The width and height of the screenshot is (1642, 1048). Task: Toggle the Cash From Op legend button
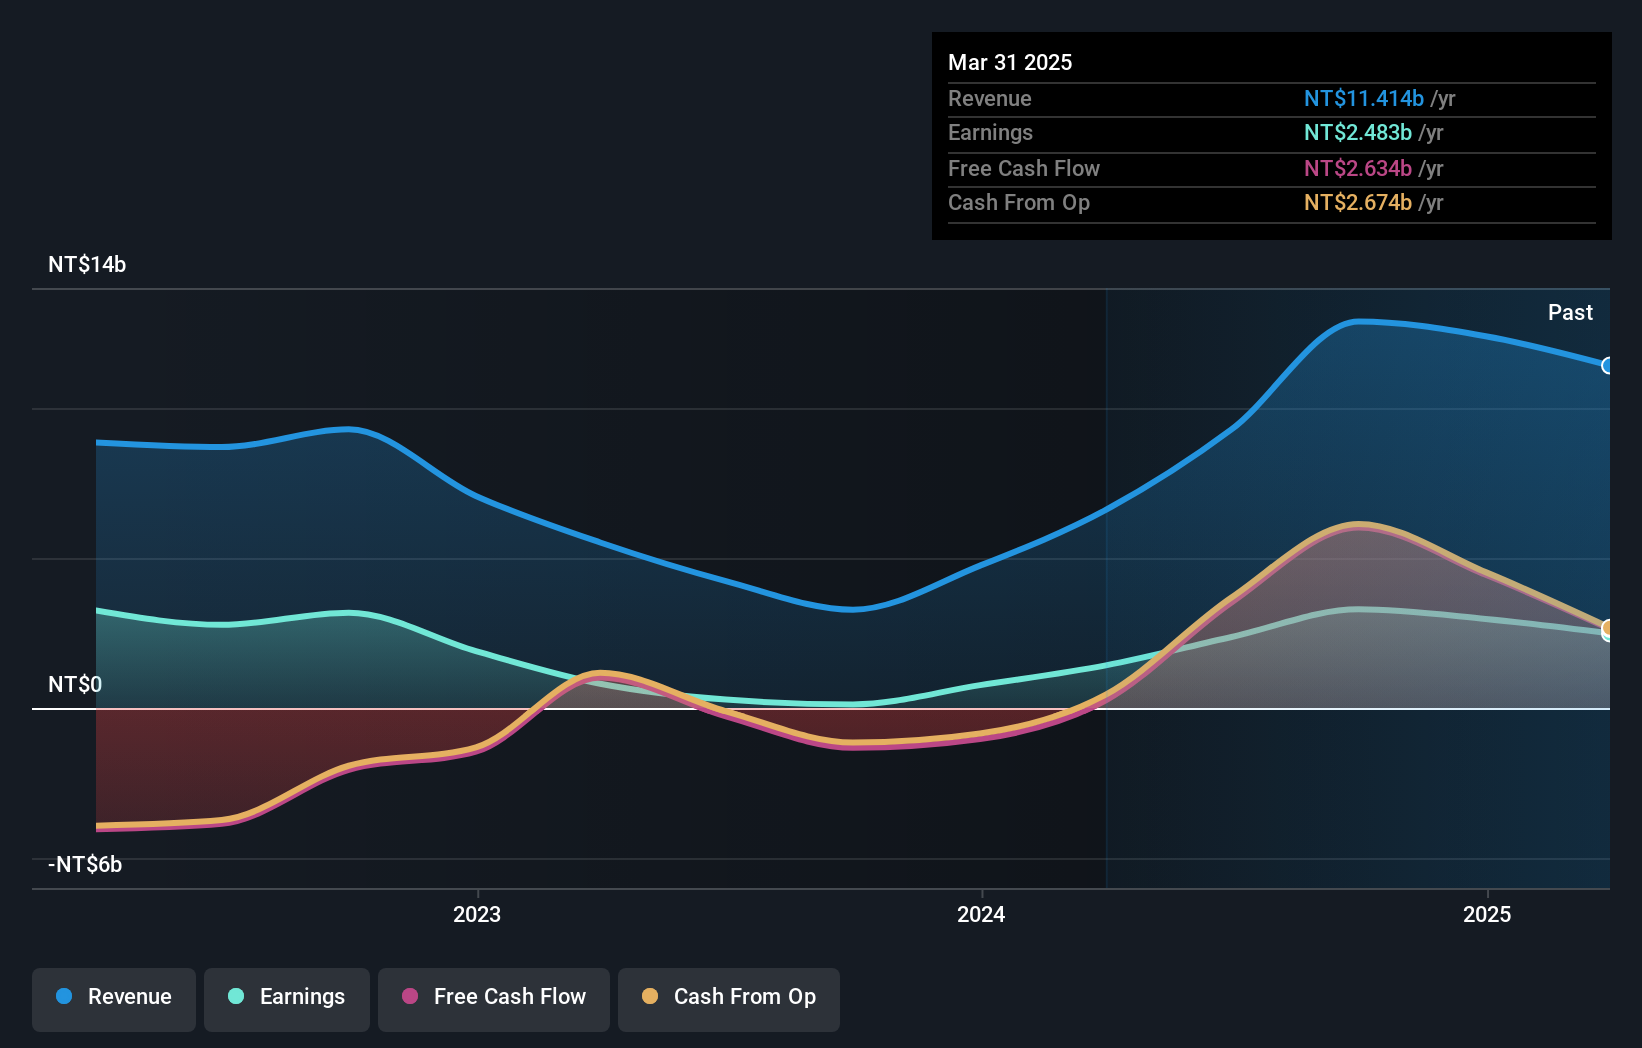pyautogui.click(x=729, y=999)
